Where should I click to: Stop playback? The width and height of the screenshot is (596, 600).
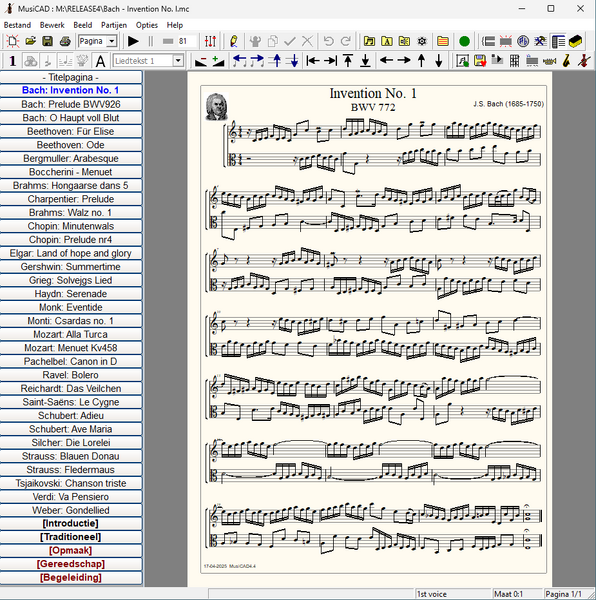pos(168,41)
